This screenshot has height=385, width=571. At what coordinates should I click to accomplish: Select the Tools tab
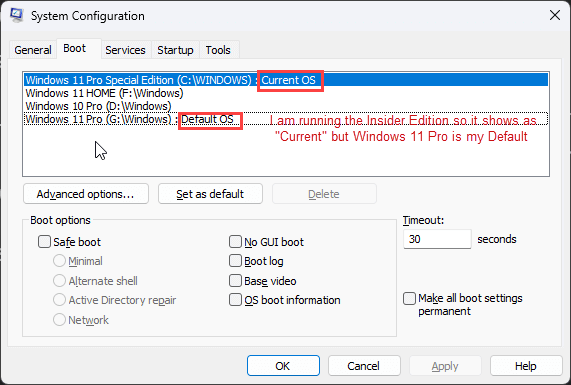pyautogui.click(x=218, y=50)
